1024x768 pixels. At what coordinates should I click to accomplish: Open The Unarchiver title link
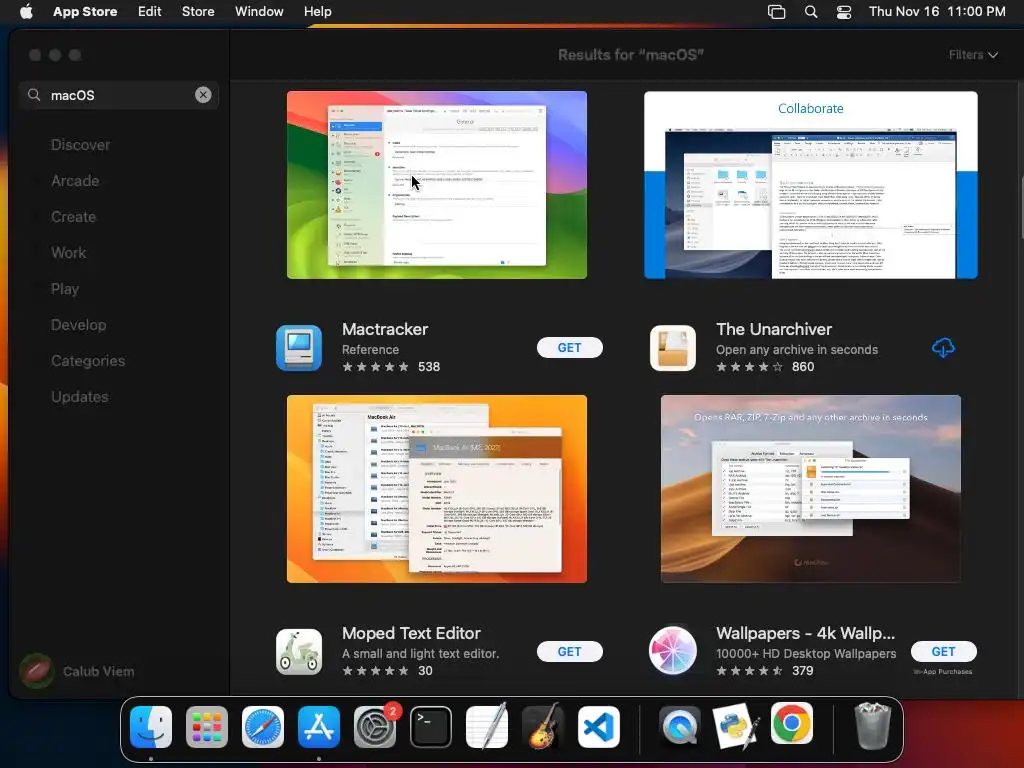(774, 329)
